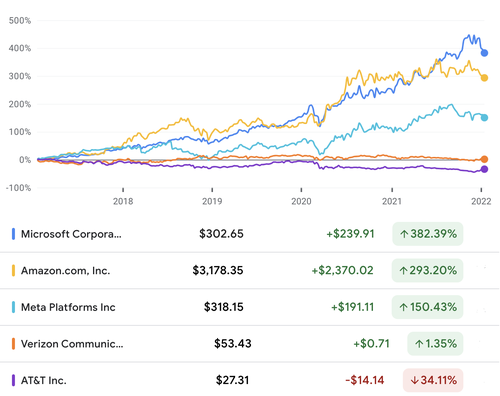Click the 382.39% gain badge for Microsoft
The width and height of the screenshot is (500, 396).
[428, 234]
